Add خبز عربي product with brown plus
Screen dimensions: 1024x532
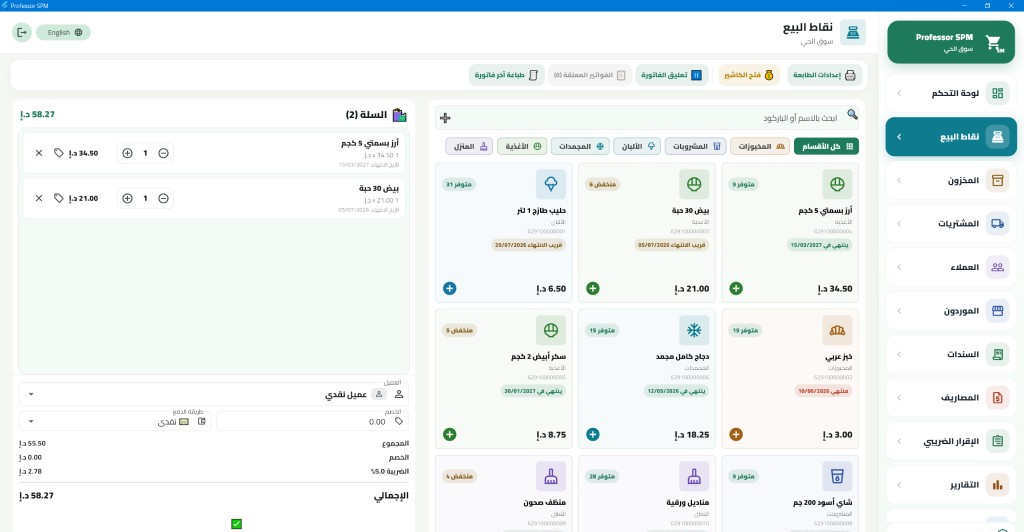click(736, 435)
